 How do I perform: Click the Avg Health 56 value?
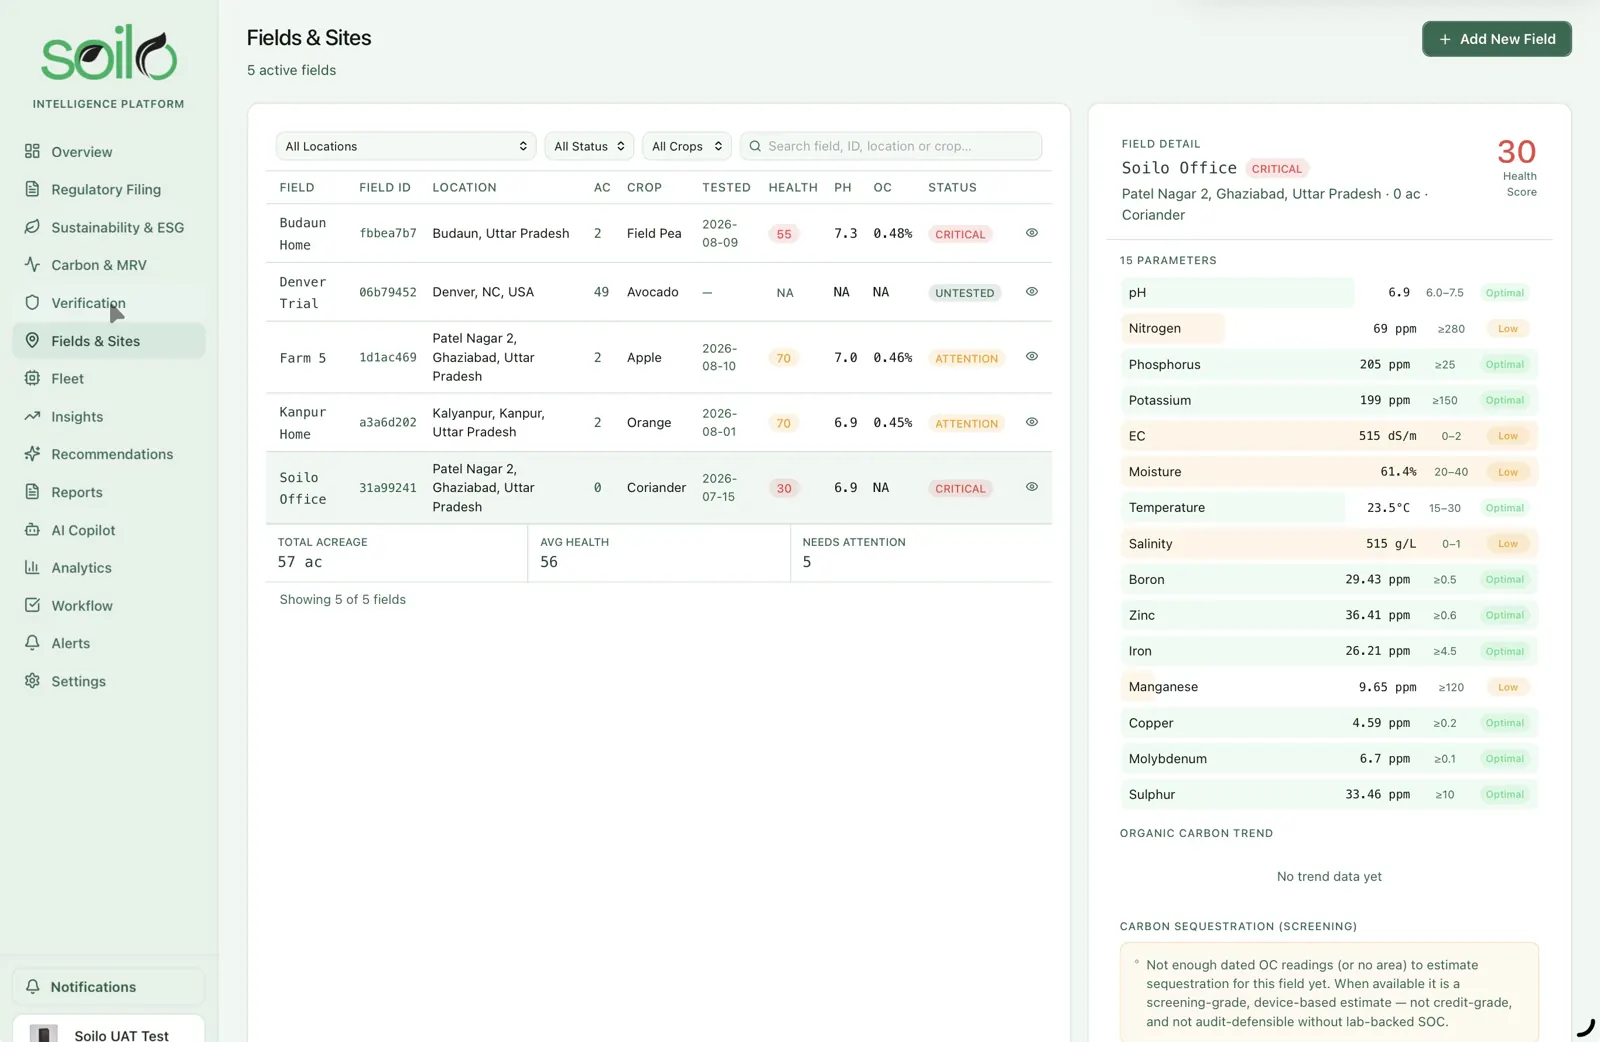click(549, 562)
